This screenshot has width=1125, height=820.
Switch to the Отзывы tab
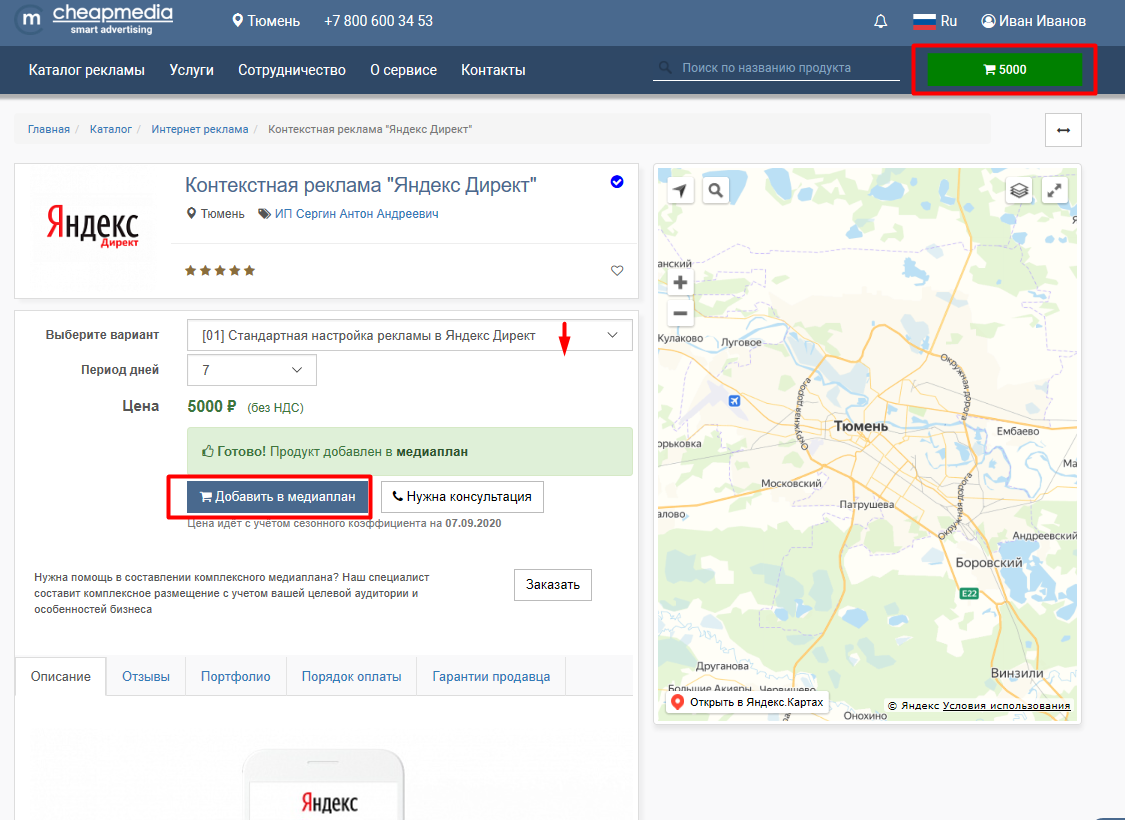pos(146,677)
